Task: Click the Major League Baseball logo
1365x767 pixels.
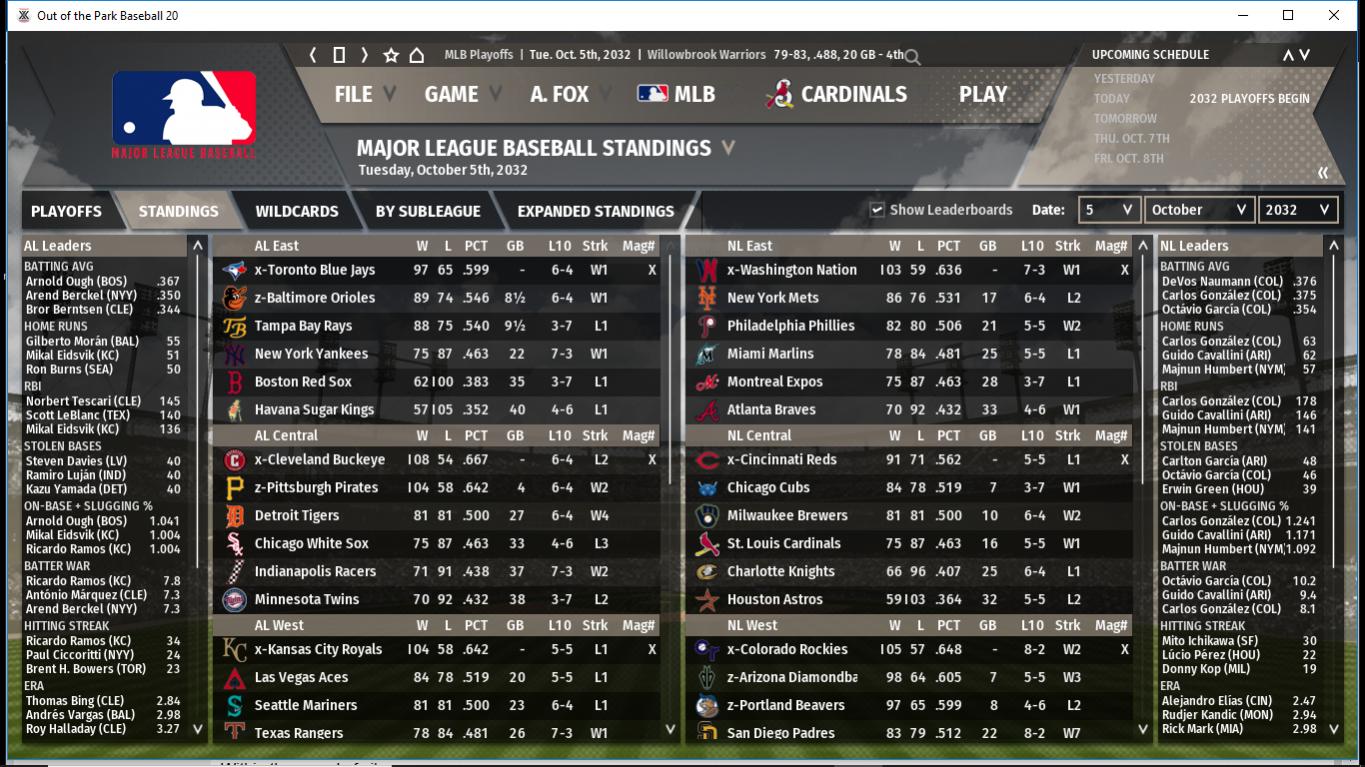Action: point(184,113)
